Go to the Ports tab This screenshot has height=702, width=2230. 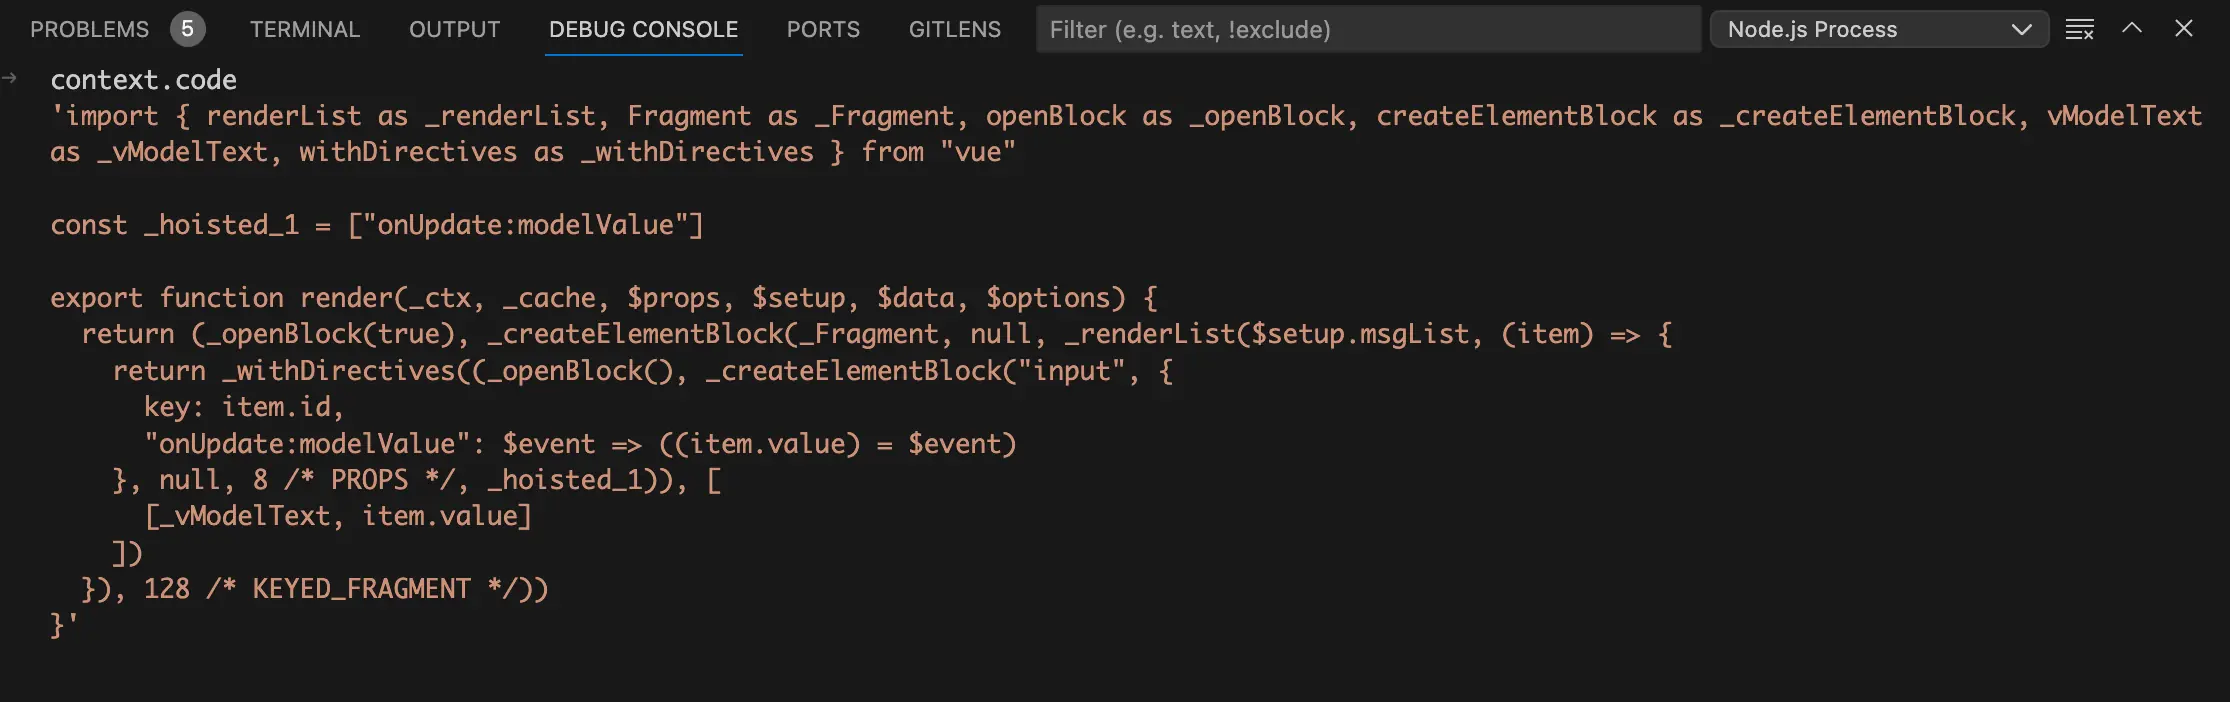[x=822, y=29]
